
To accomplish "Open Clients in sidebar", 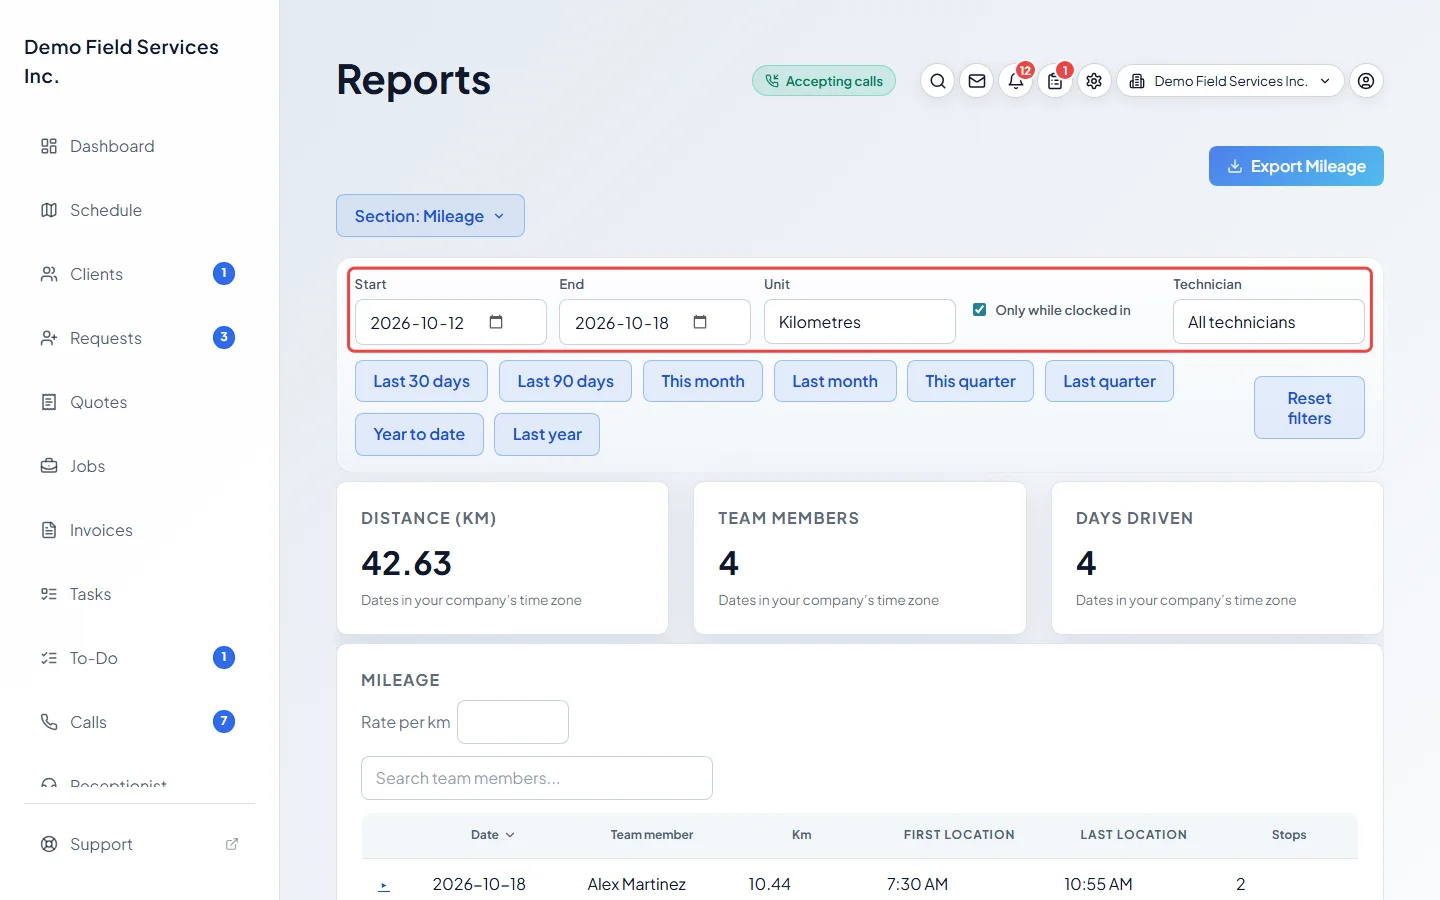I will (x=140, y=274).
